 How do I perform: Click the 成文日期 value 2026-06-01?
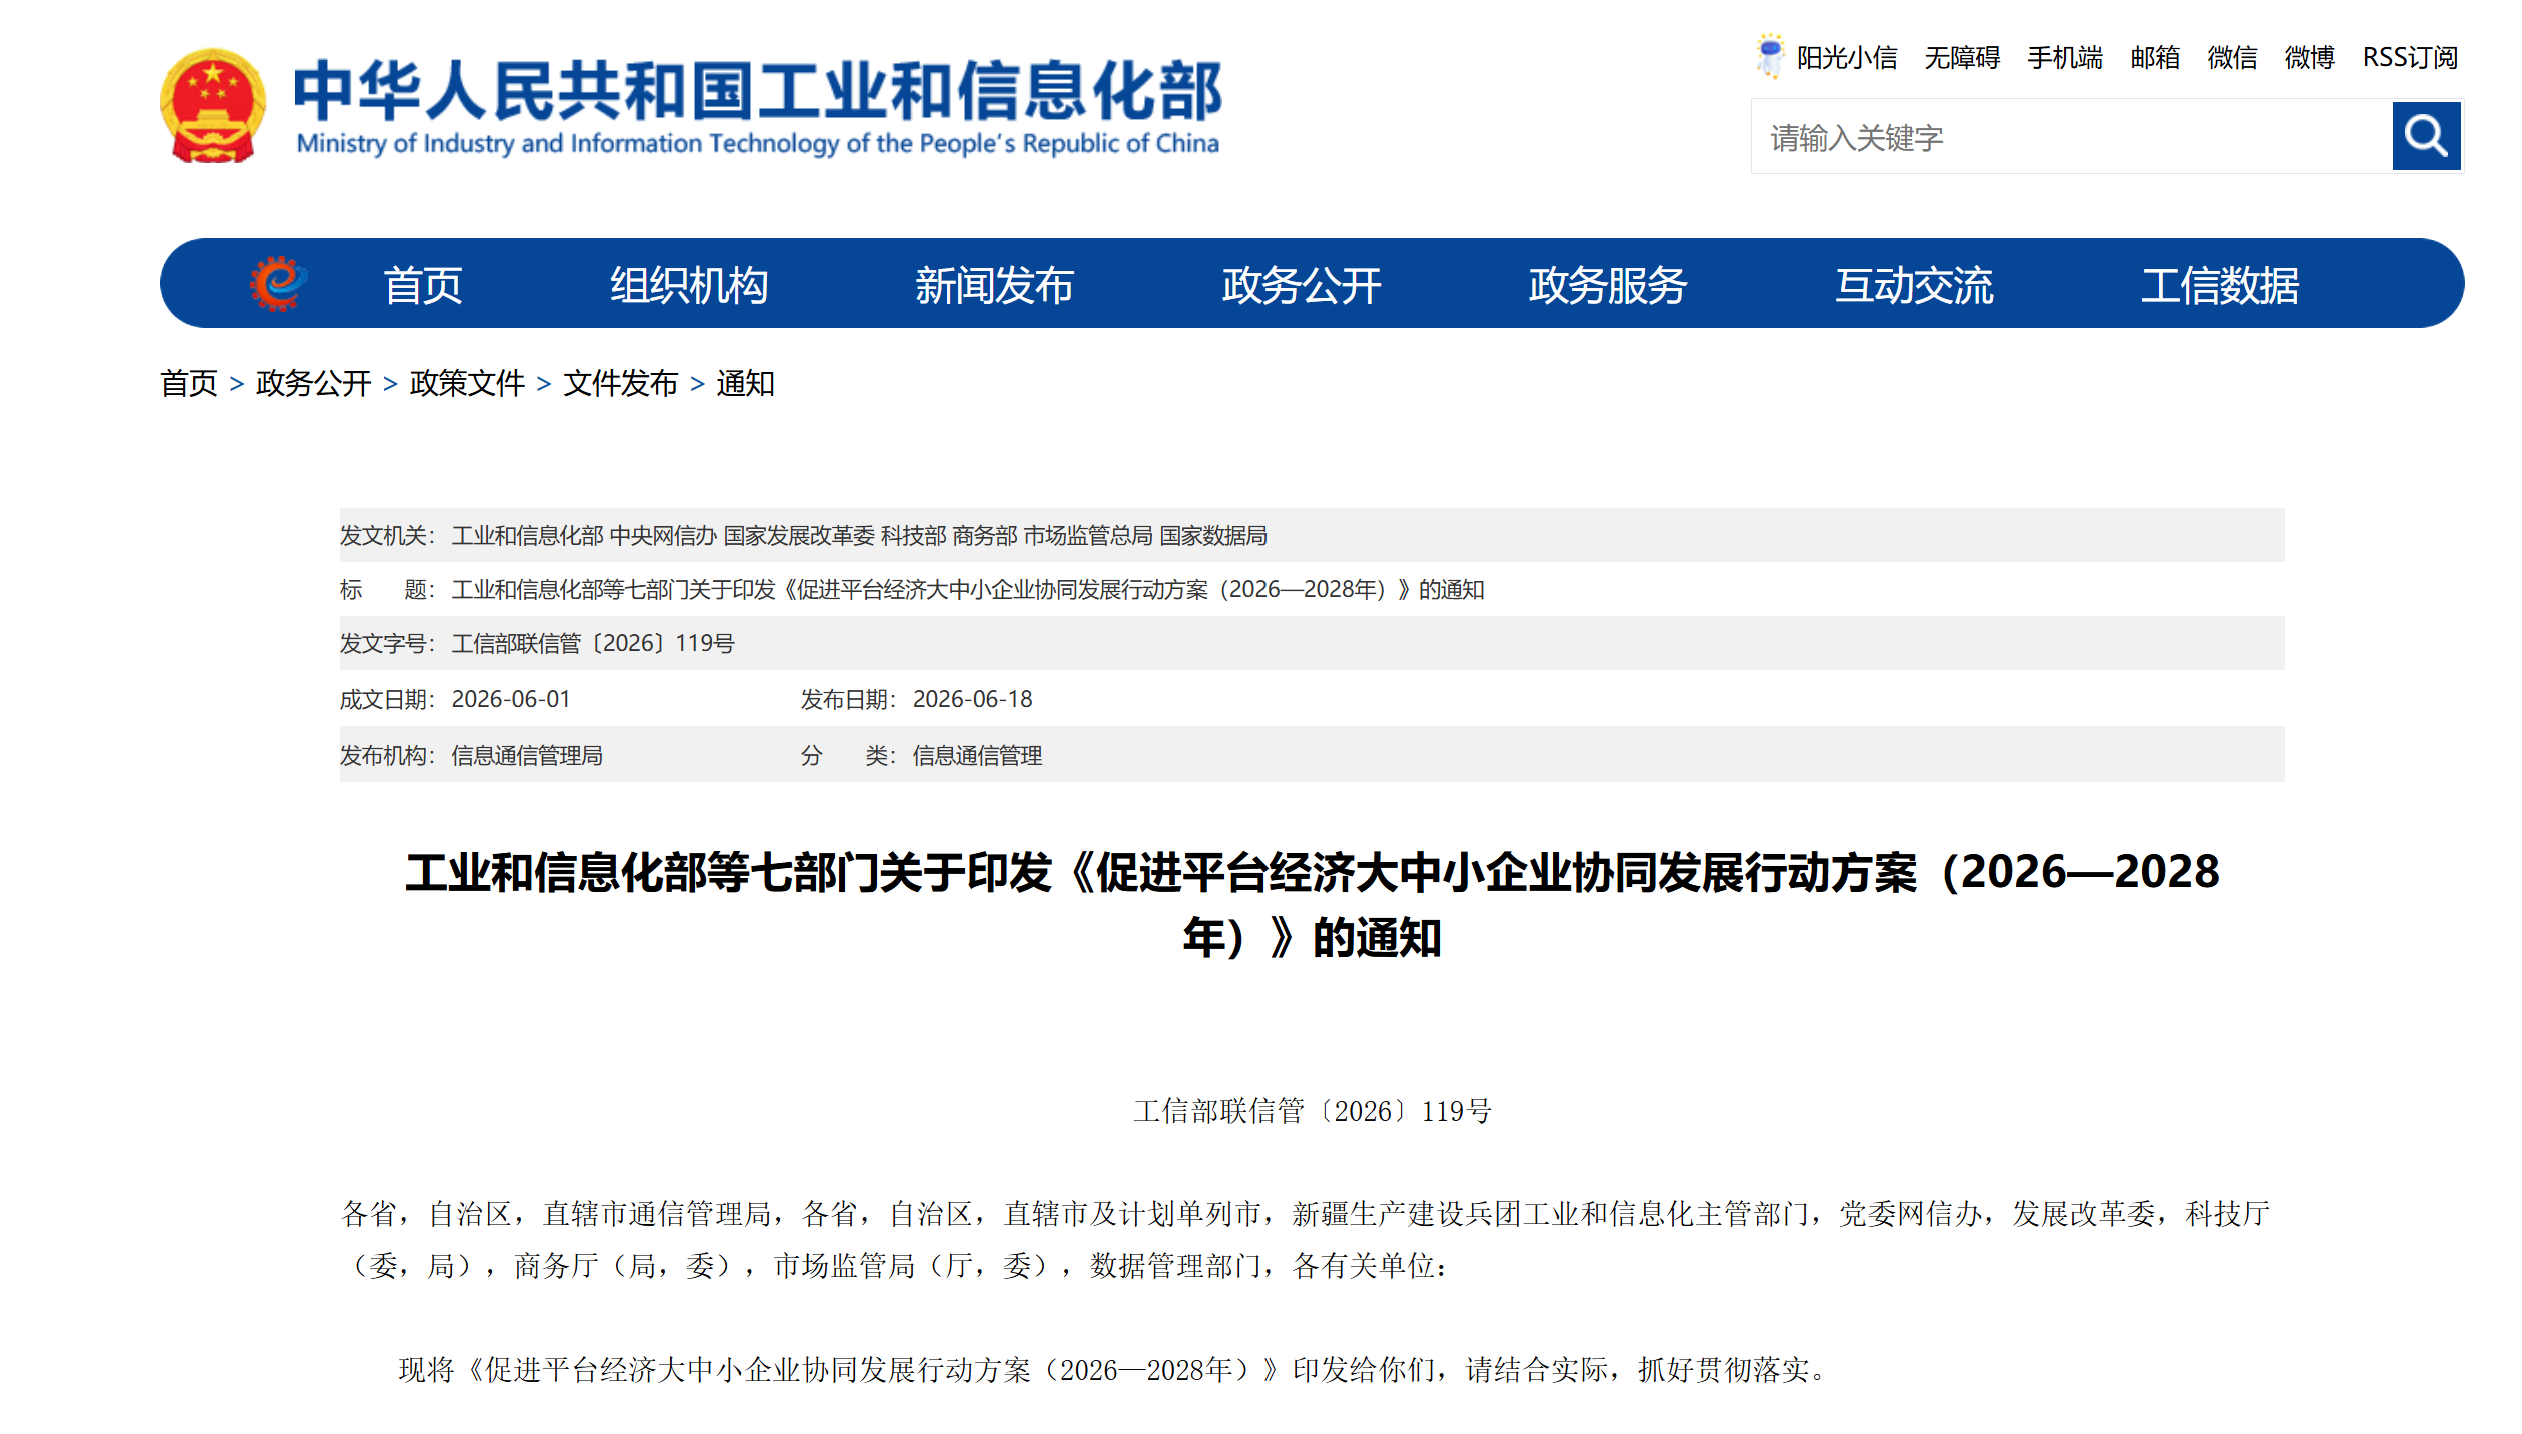click(x=511, y=699)
